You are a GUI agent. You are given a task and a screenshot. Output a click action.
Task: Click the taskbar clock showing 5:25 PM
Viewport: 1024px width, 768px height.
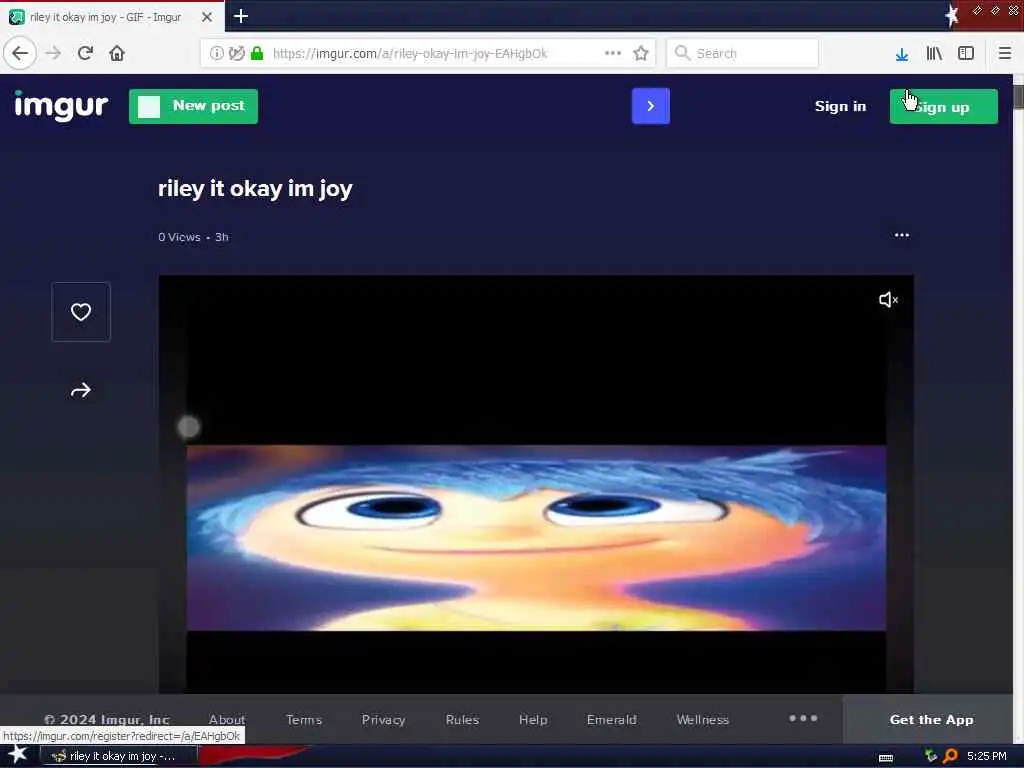pyautogui.click(x=987, y=756)
